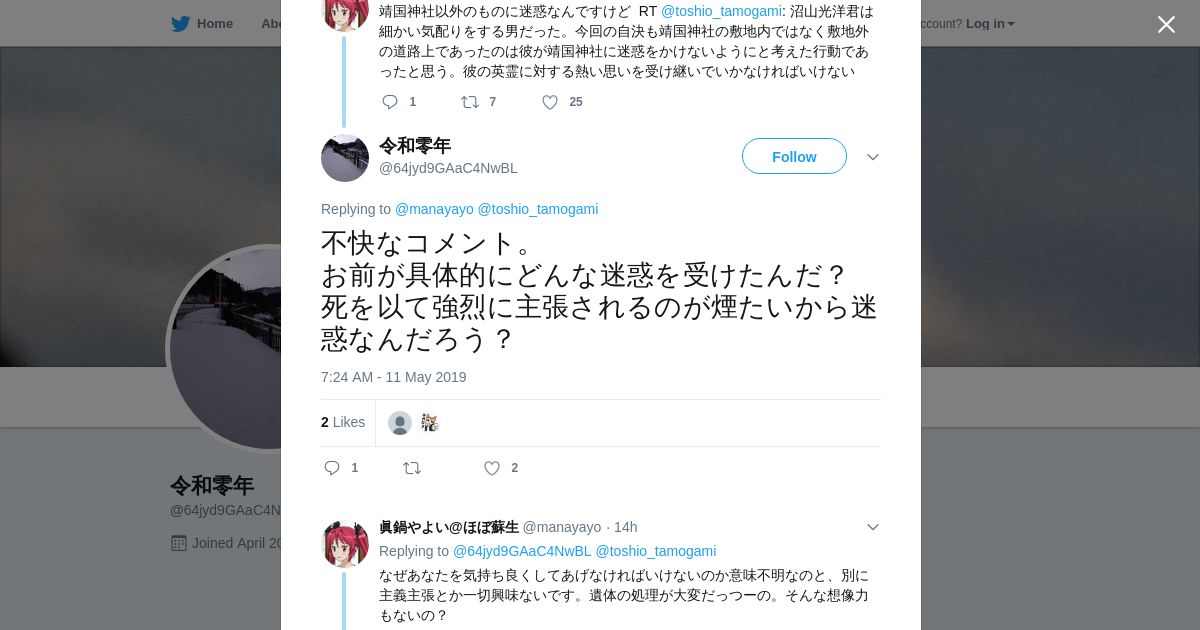
Task: Expand the chevron menu on manayayo's reply
Action: click(x=872, y=527)
